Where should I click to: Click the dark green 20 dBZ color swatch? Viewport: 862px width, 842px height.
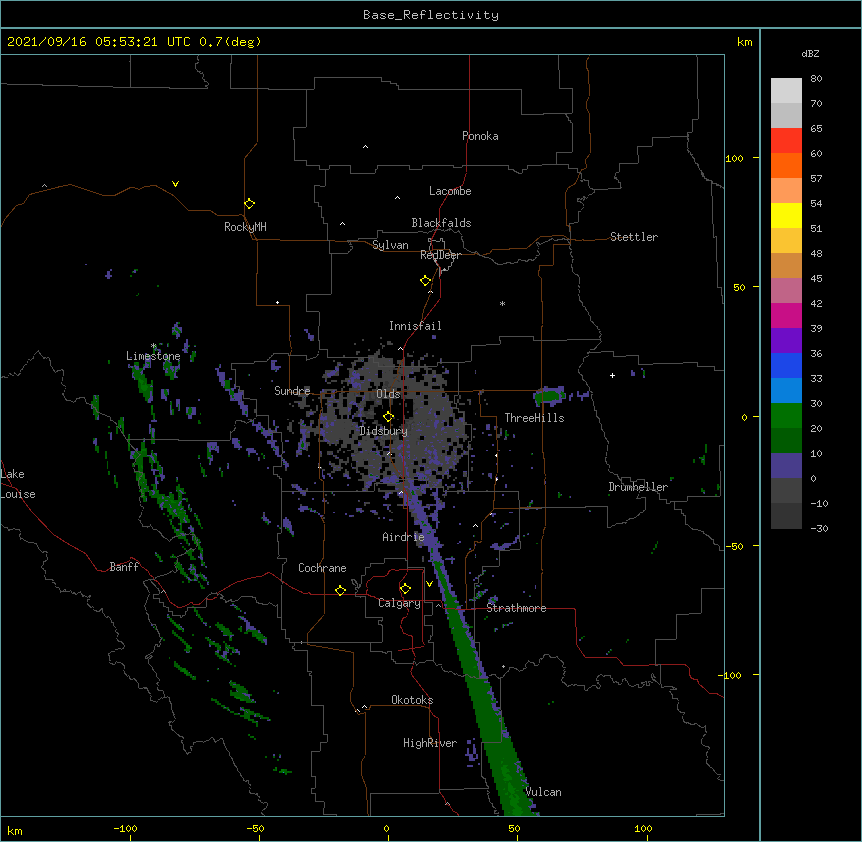click(786, 440)
